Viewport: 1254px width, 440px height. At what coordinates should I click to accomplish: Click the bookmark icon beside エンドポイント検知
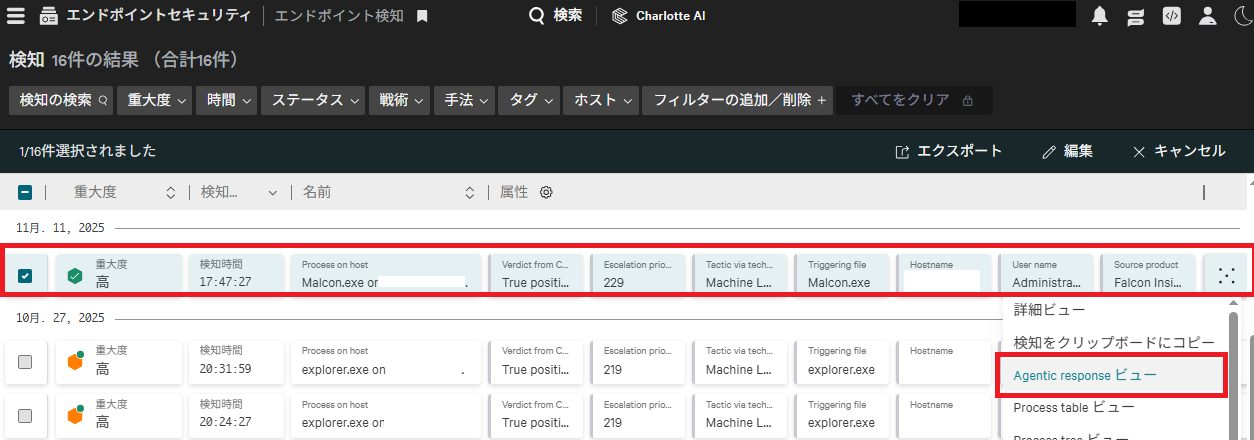pos(422,16)
